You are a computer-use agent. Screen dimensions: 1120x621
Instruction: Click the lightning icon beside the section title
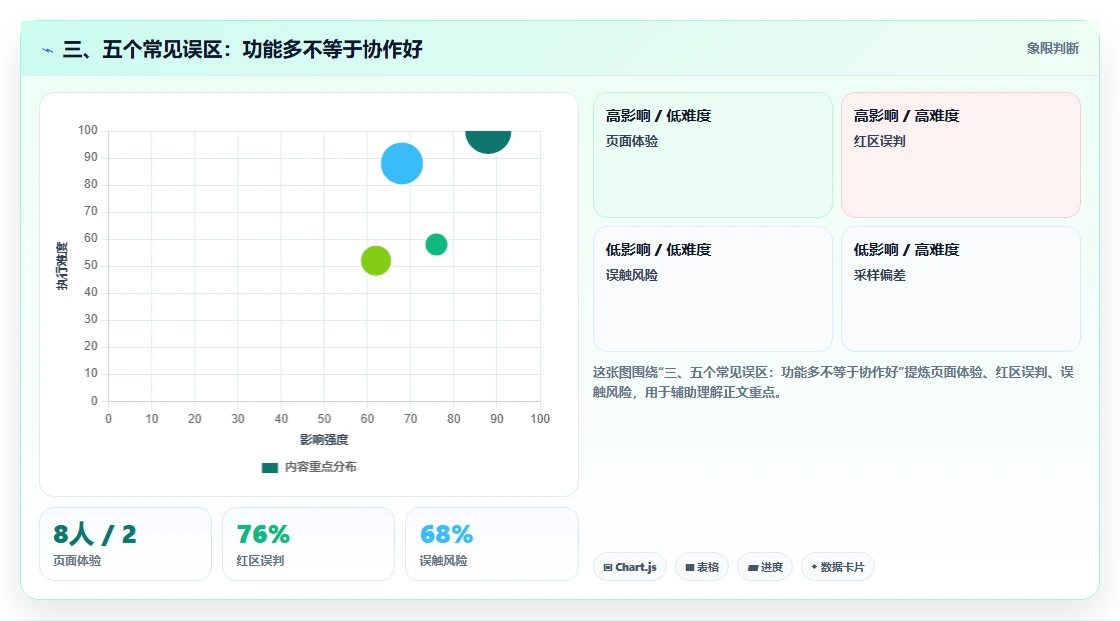pos(47,50)
